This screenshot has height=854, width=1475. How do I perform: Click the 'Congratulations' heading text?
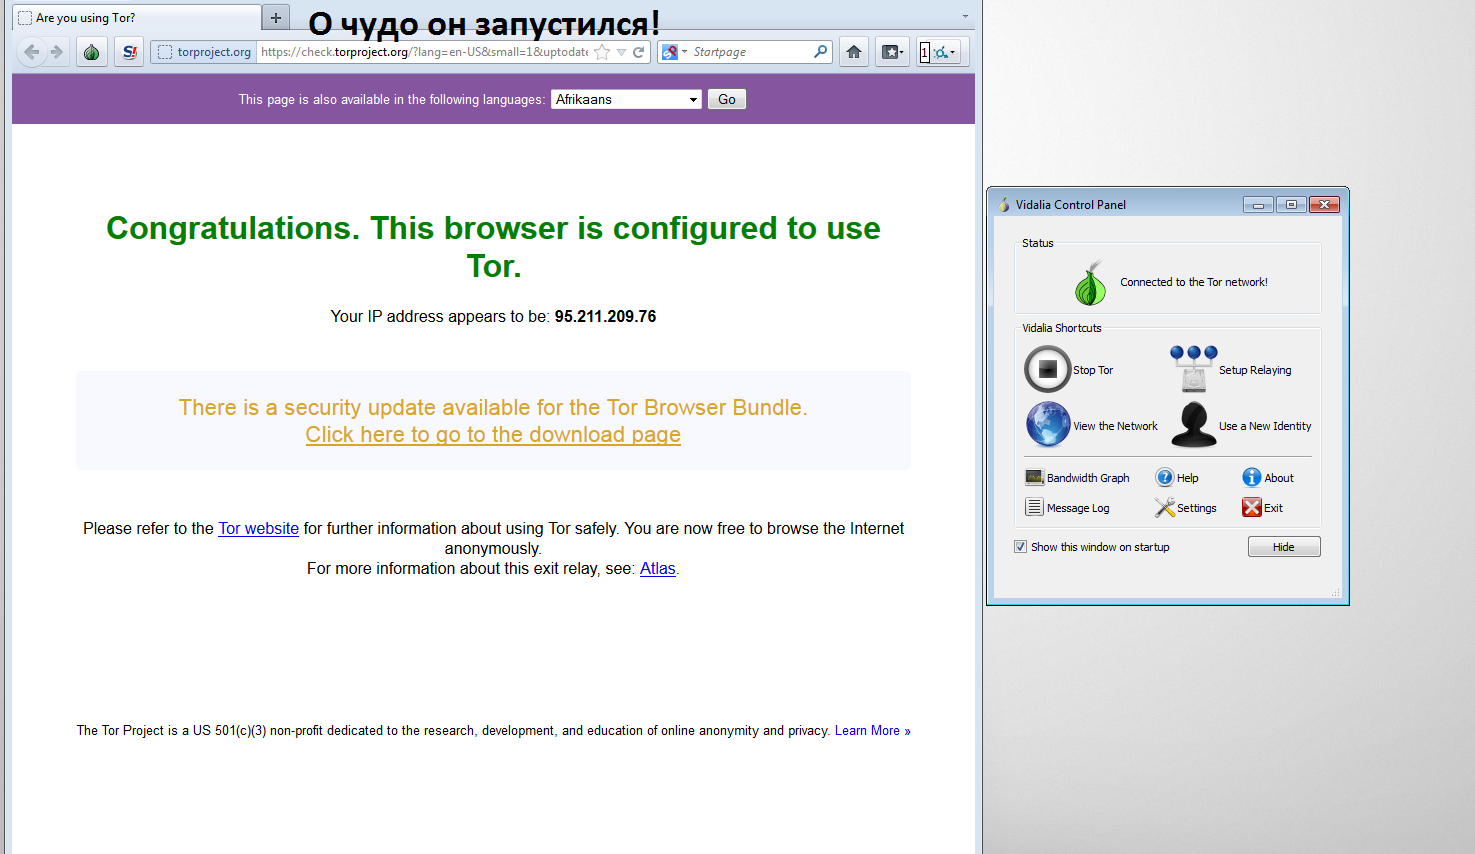(493, 247)
